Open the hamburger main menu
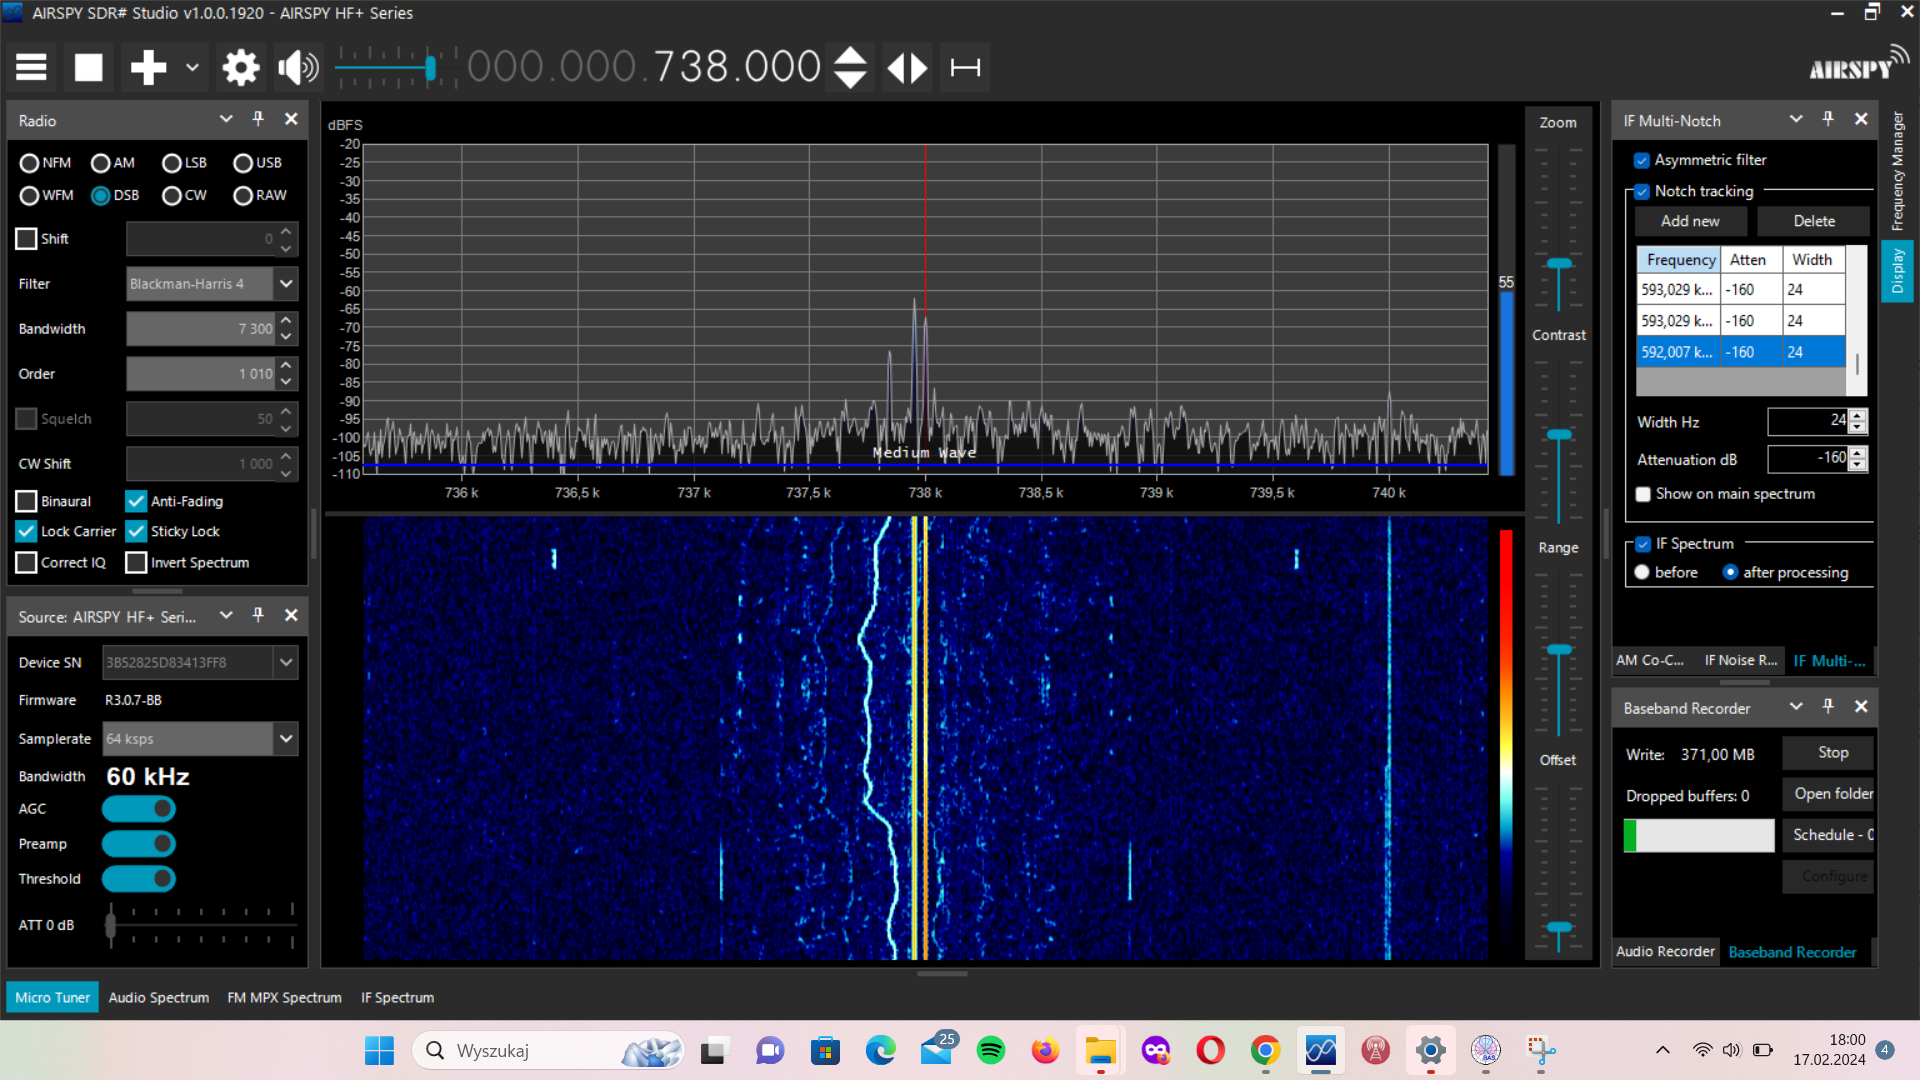Viewport: 1920px width, 1080px height. point(31,68)
